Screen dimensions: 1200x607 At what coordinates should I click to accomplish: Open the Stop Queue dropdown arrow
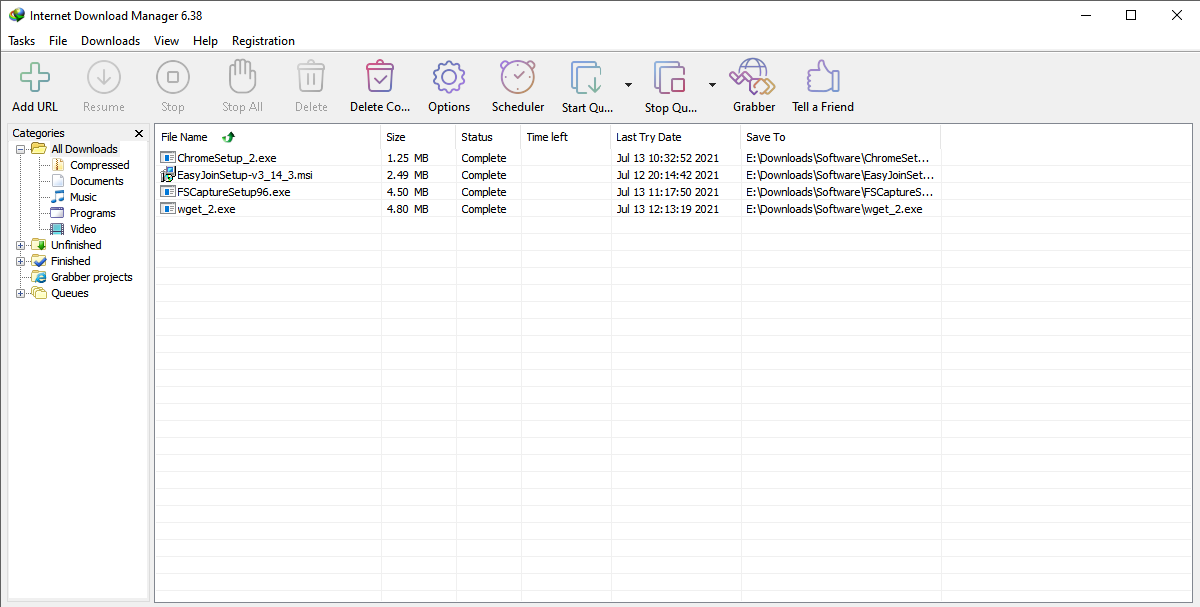pos(712,85)
